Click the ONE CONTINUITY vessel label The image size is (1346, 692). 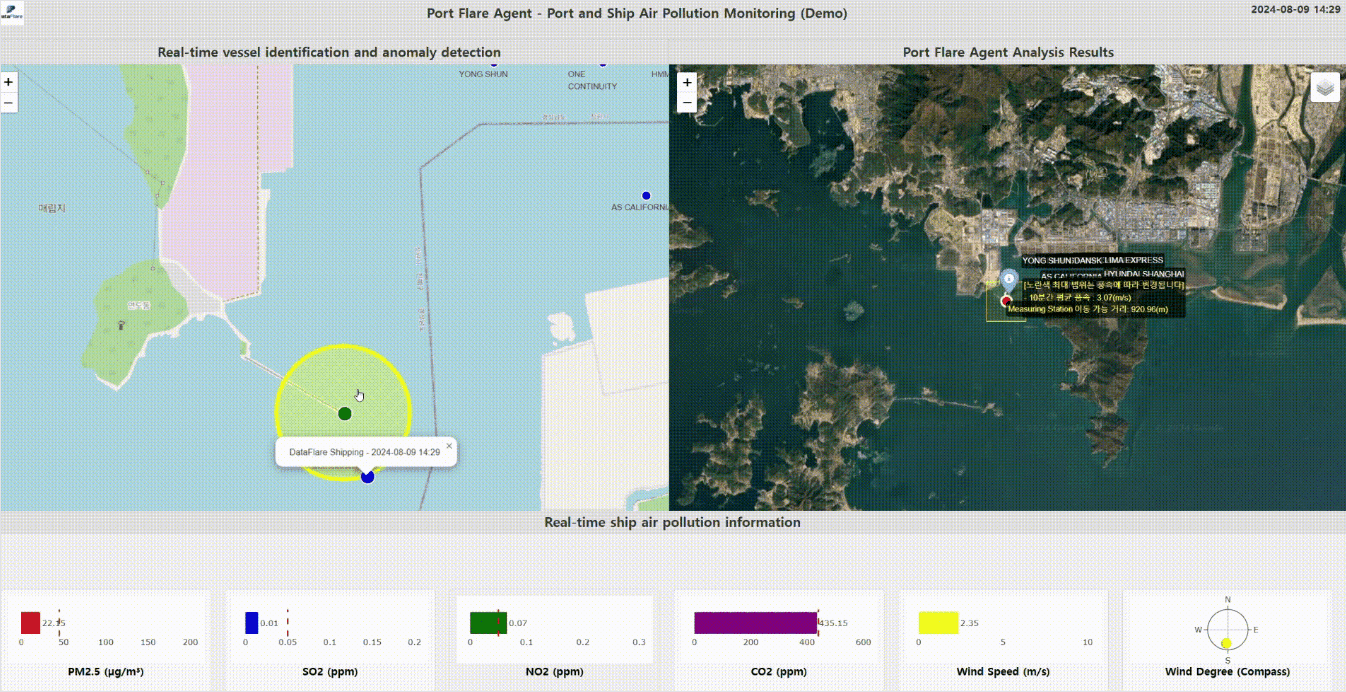point(592,80)
